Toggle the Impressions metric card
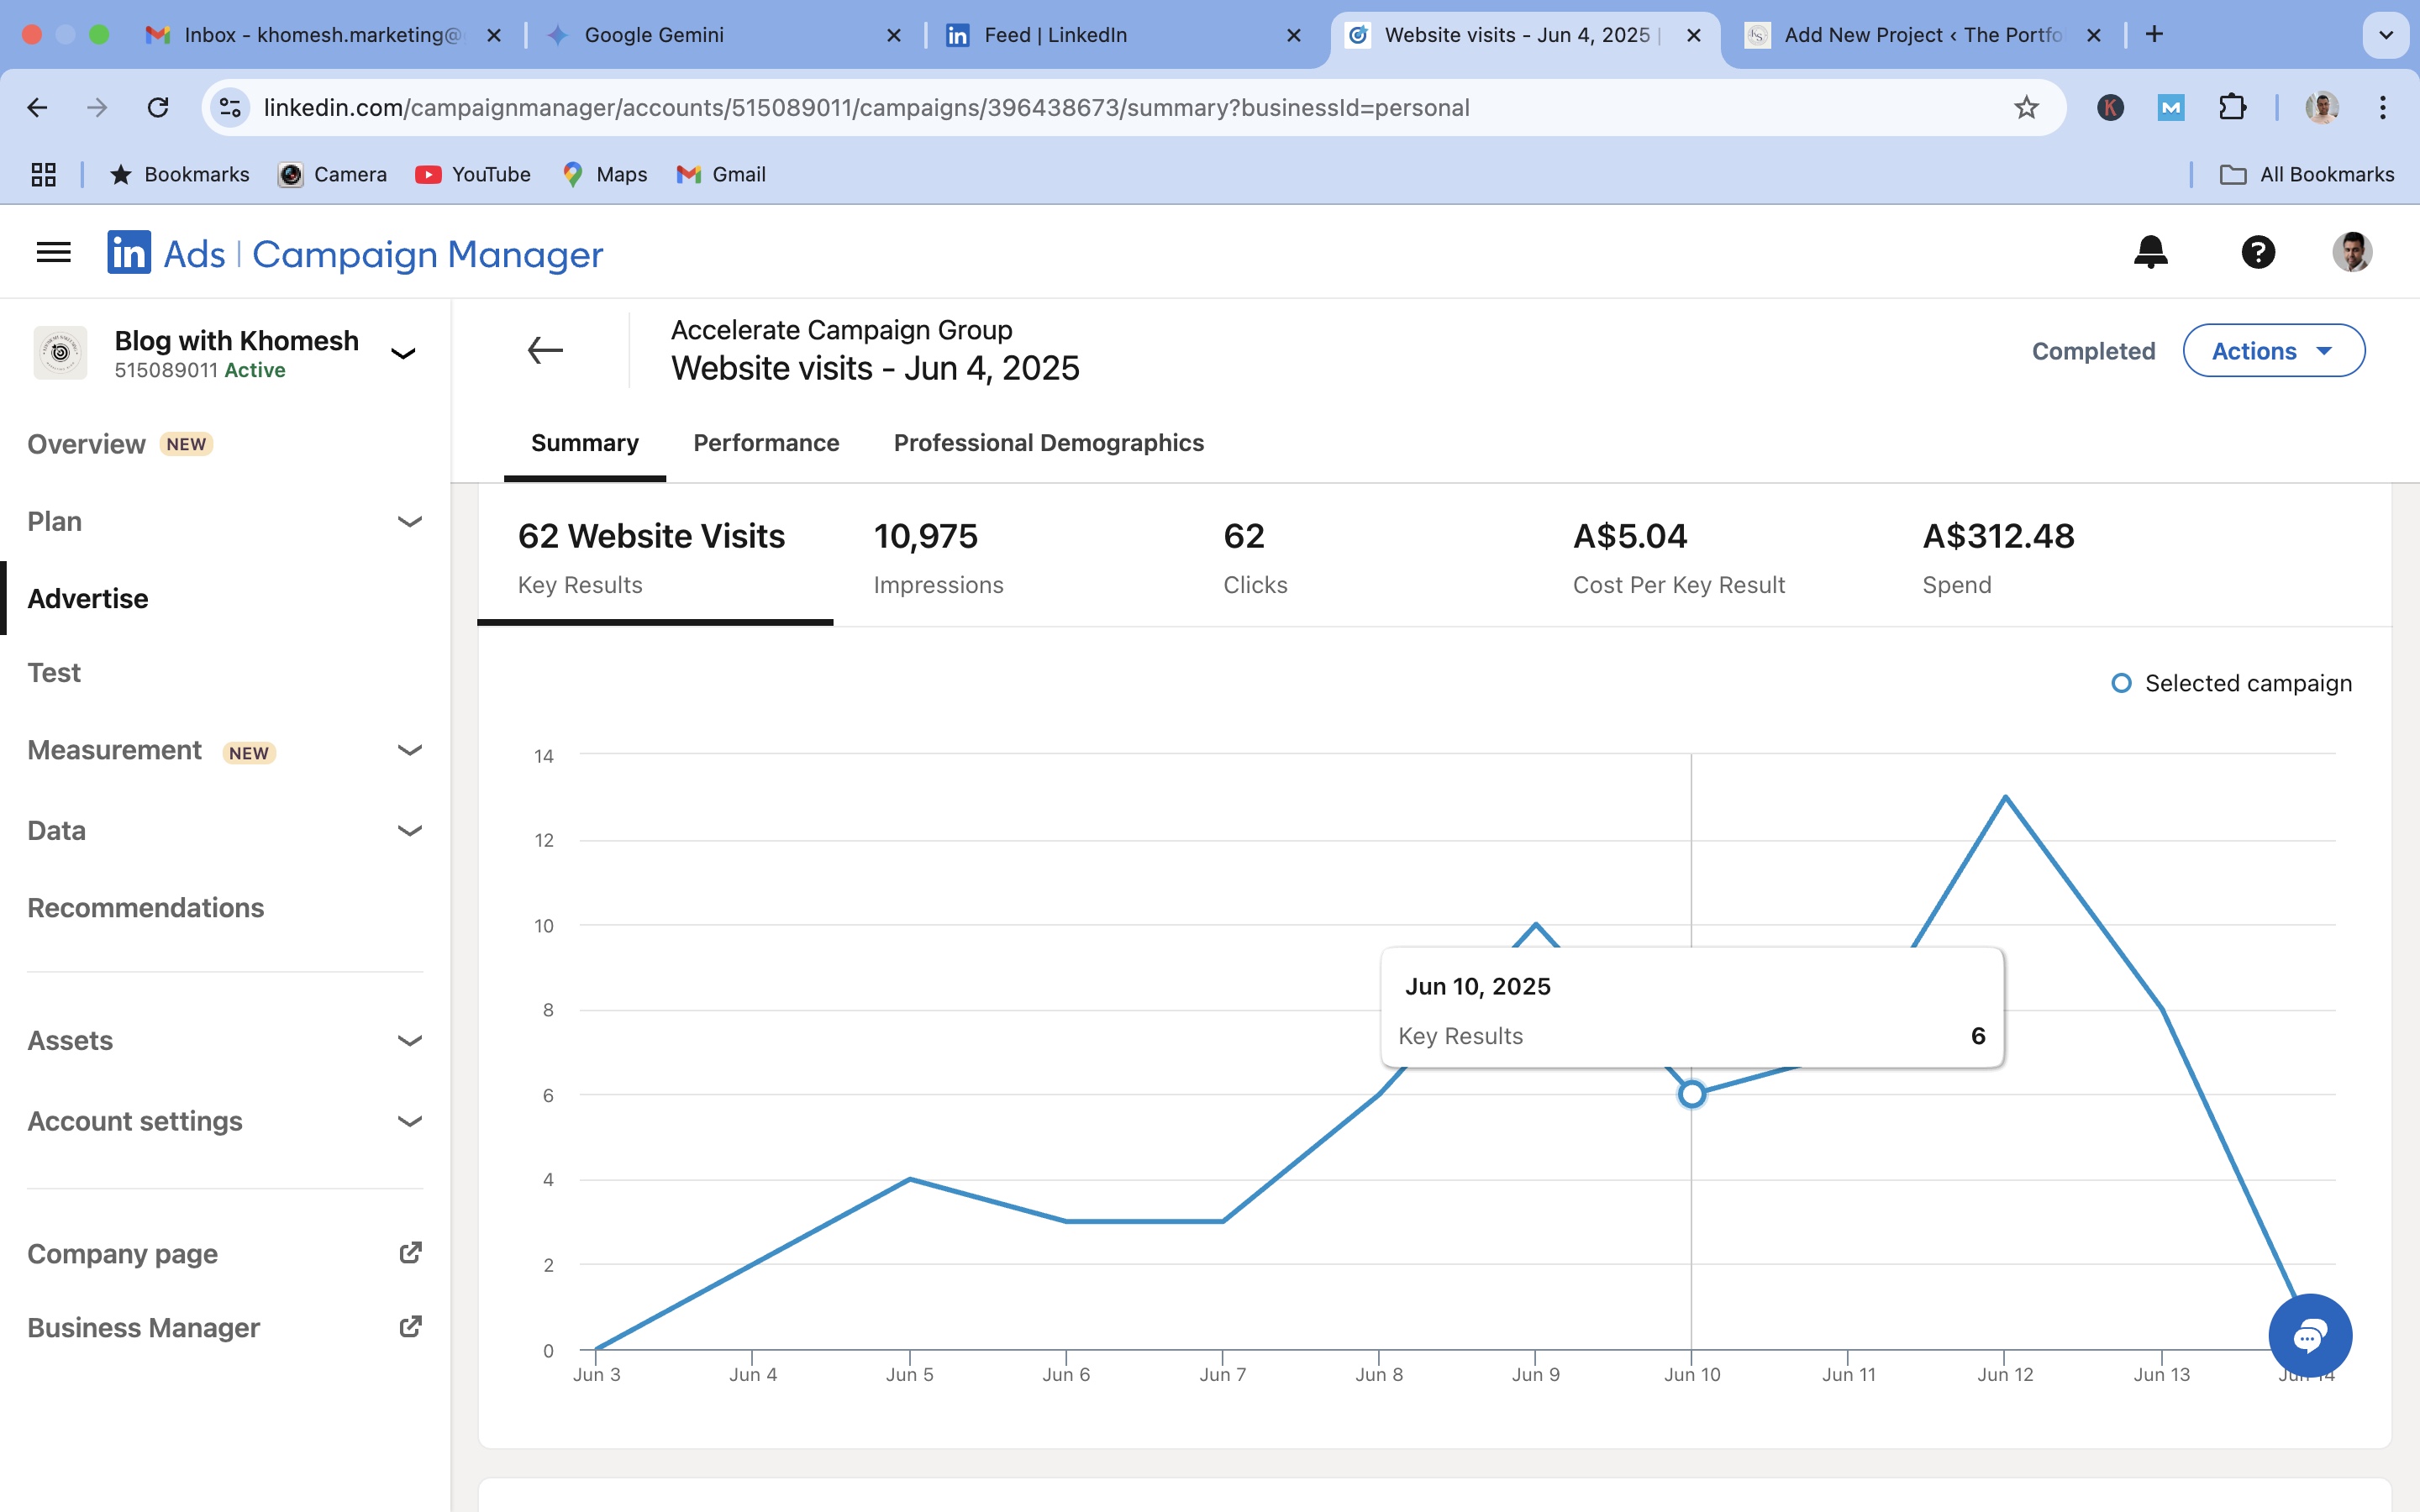This screenshot has height=1512, width=2420. point(938,557)
